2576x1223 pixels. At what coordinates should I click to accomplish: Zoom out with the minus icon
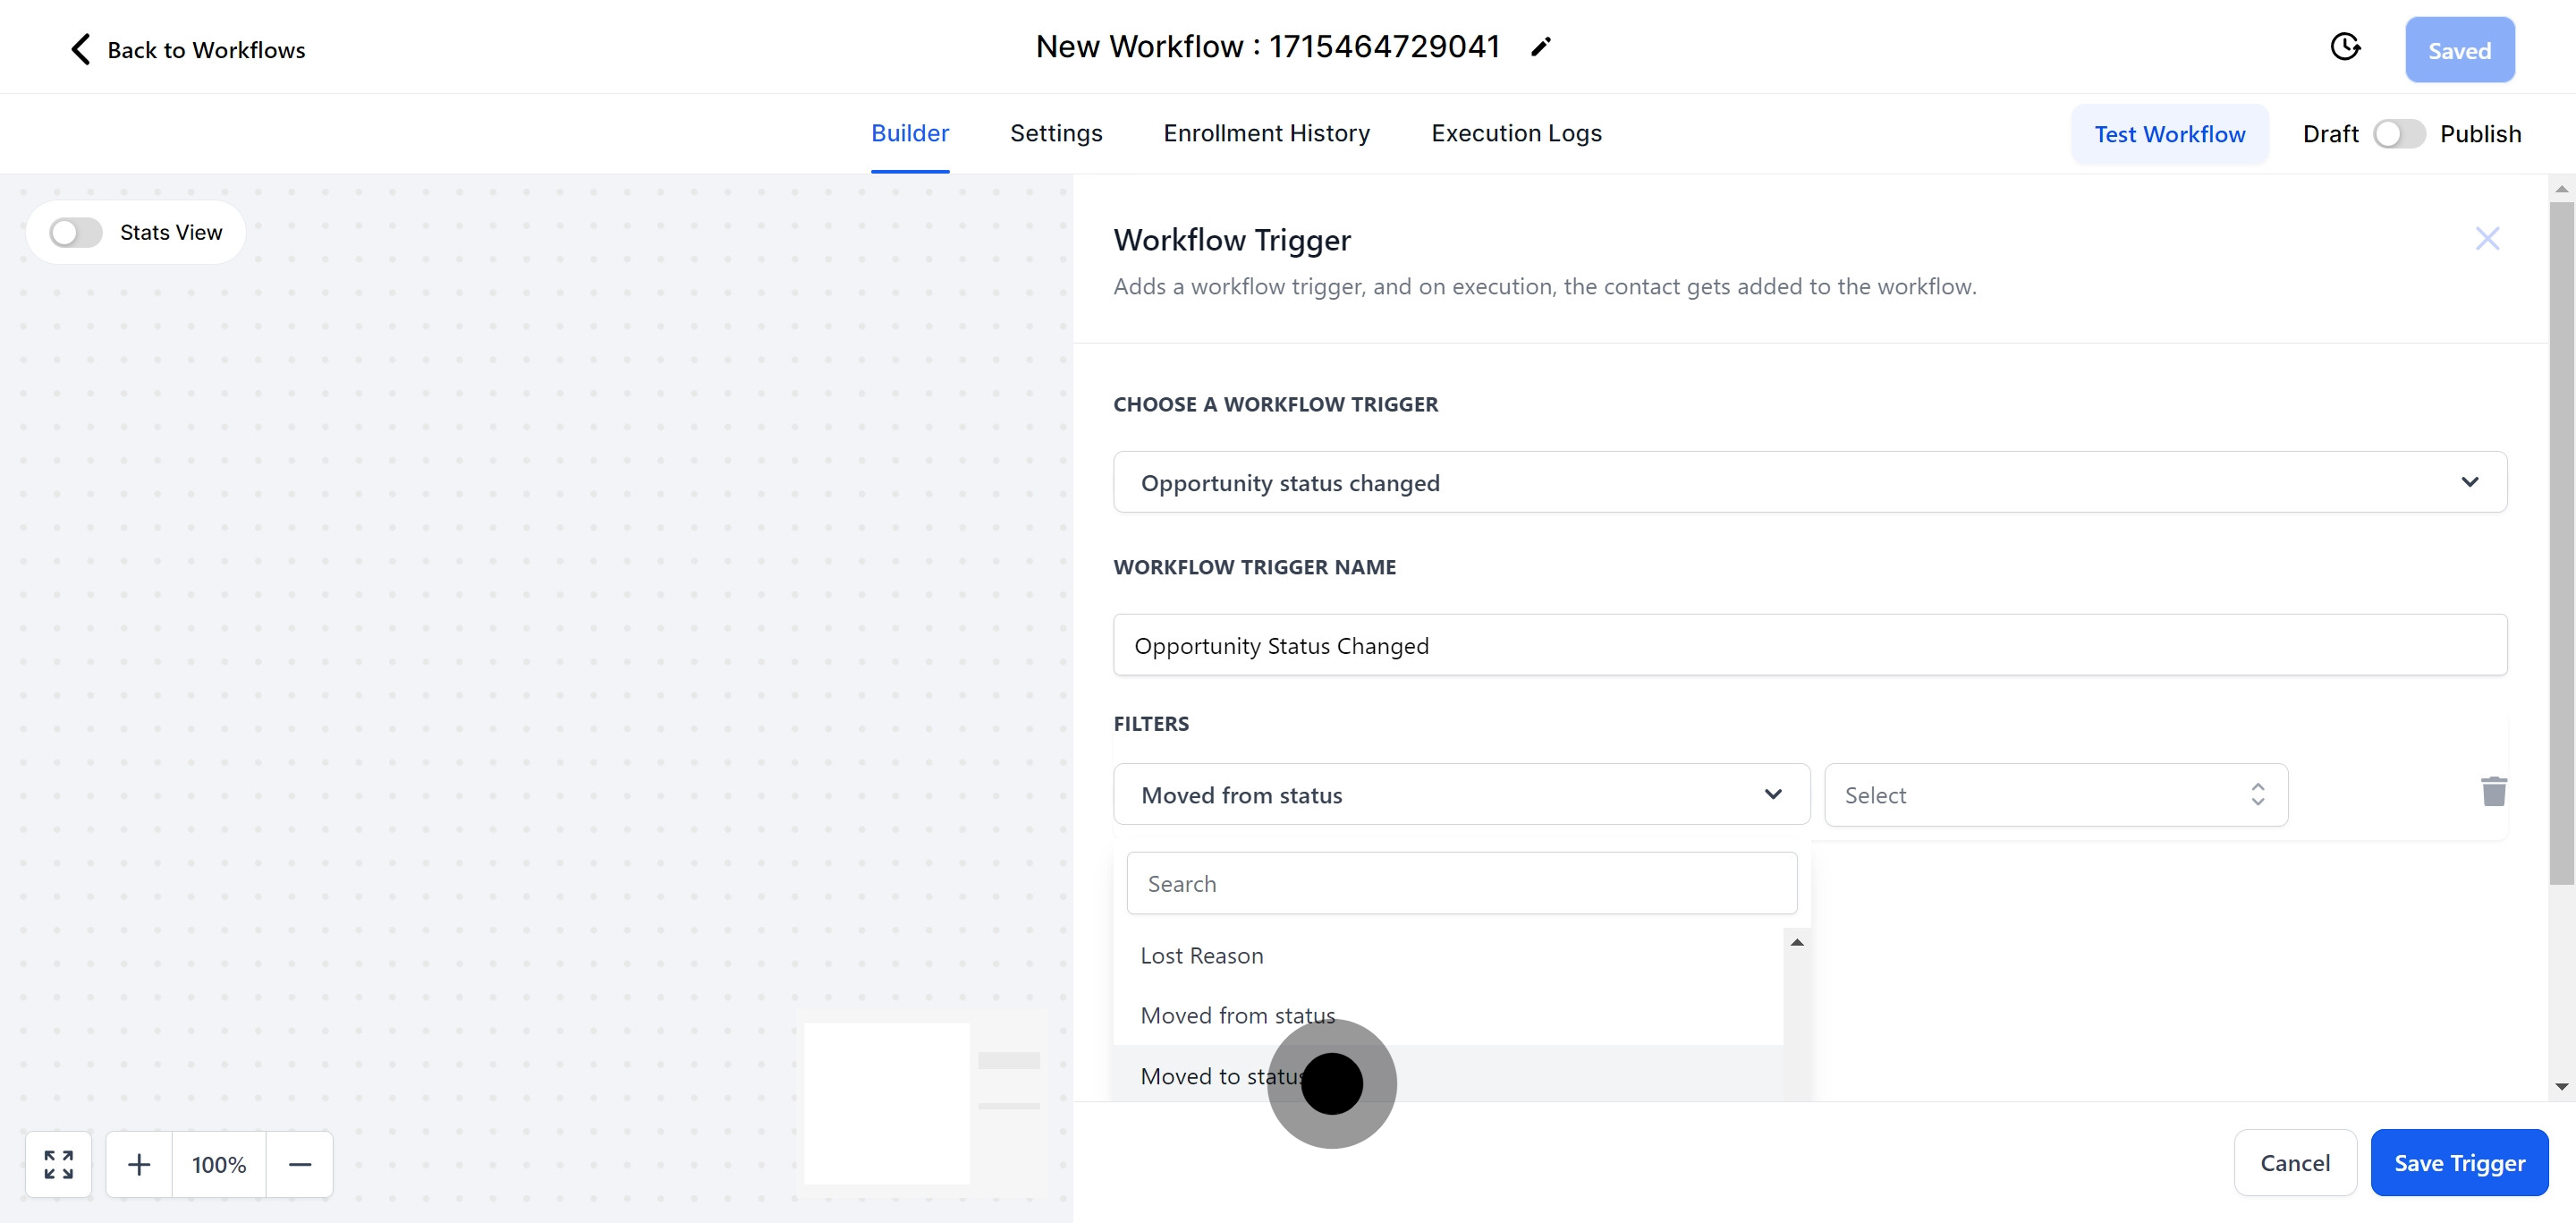[300, 1164]
